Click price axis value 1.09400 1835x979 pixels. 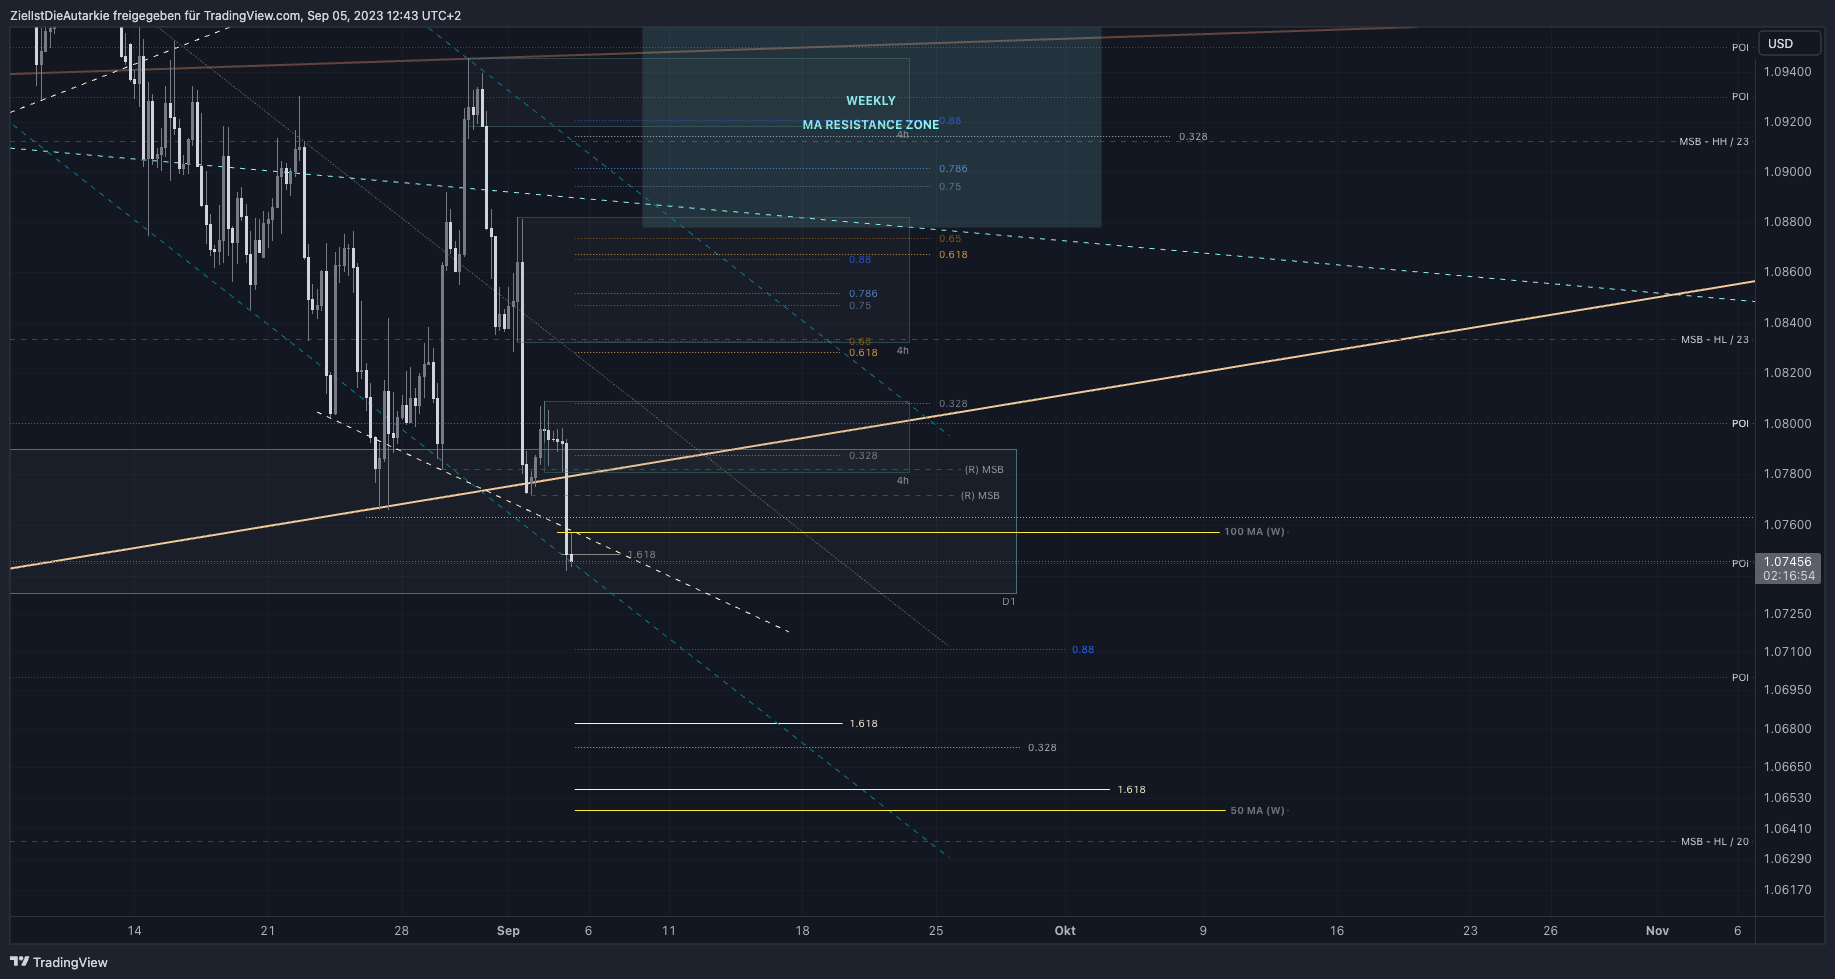pos(1788,72)
